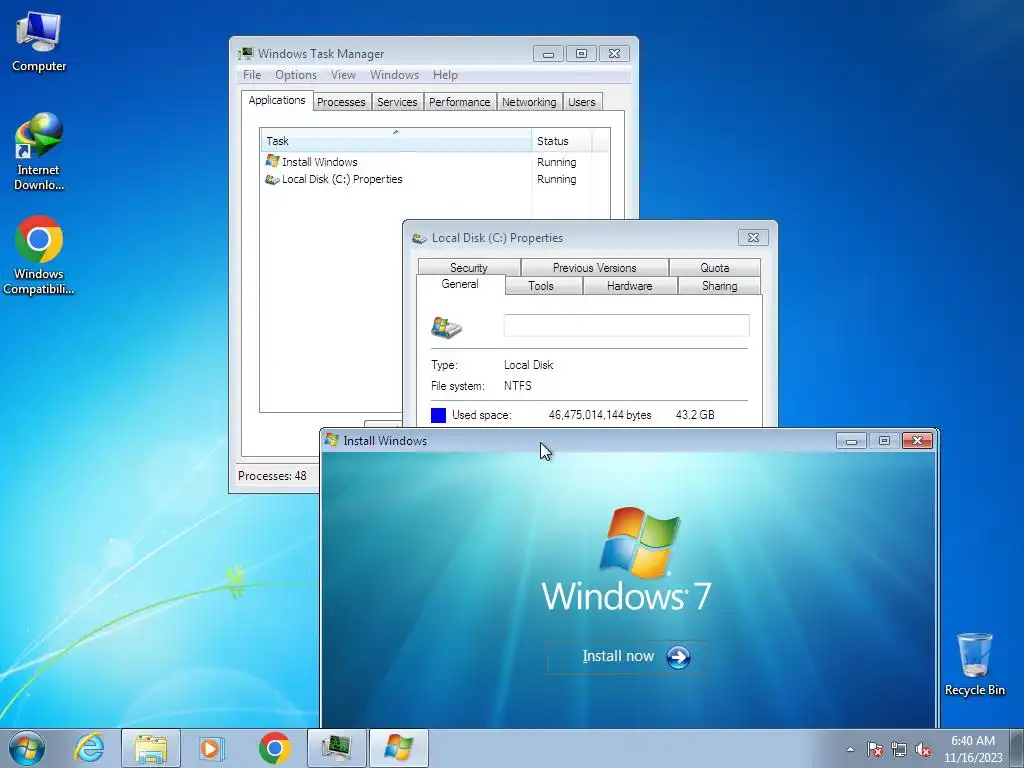Open the Help menu in Task Manager

coord(445,75)
